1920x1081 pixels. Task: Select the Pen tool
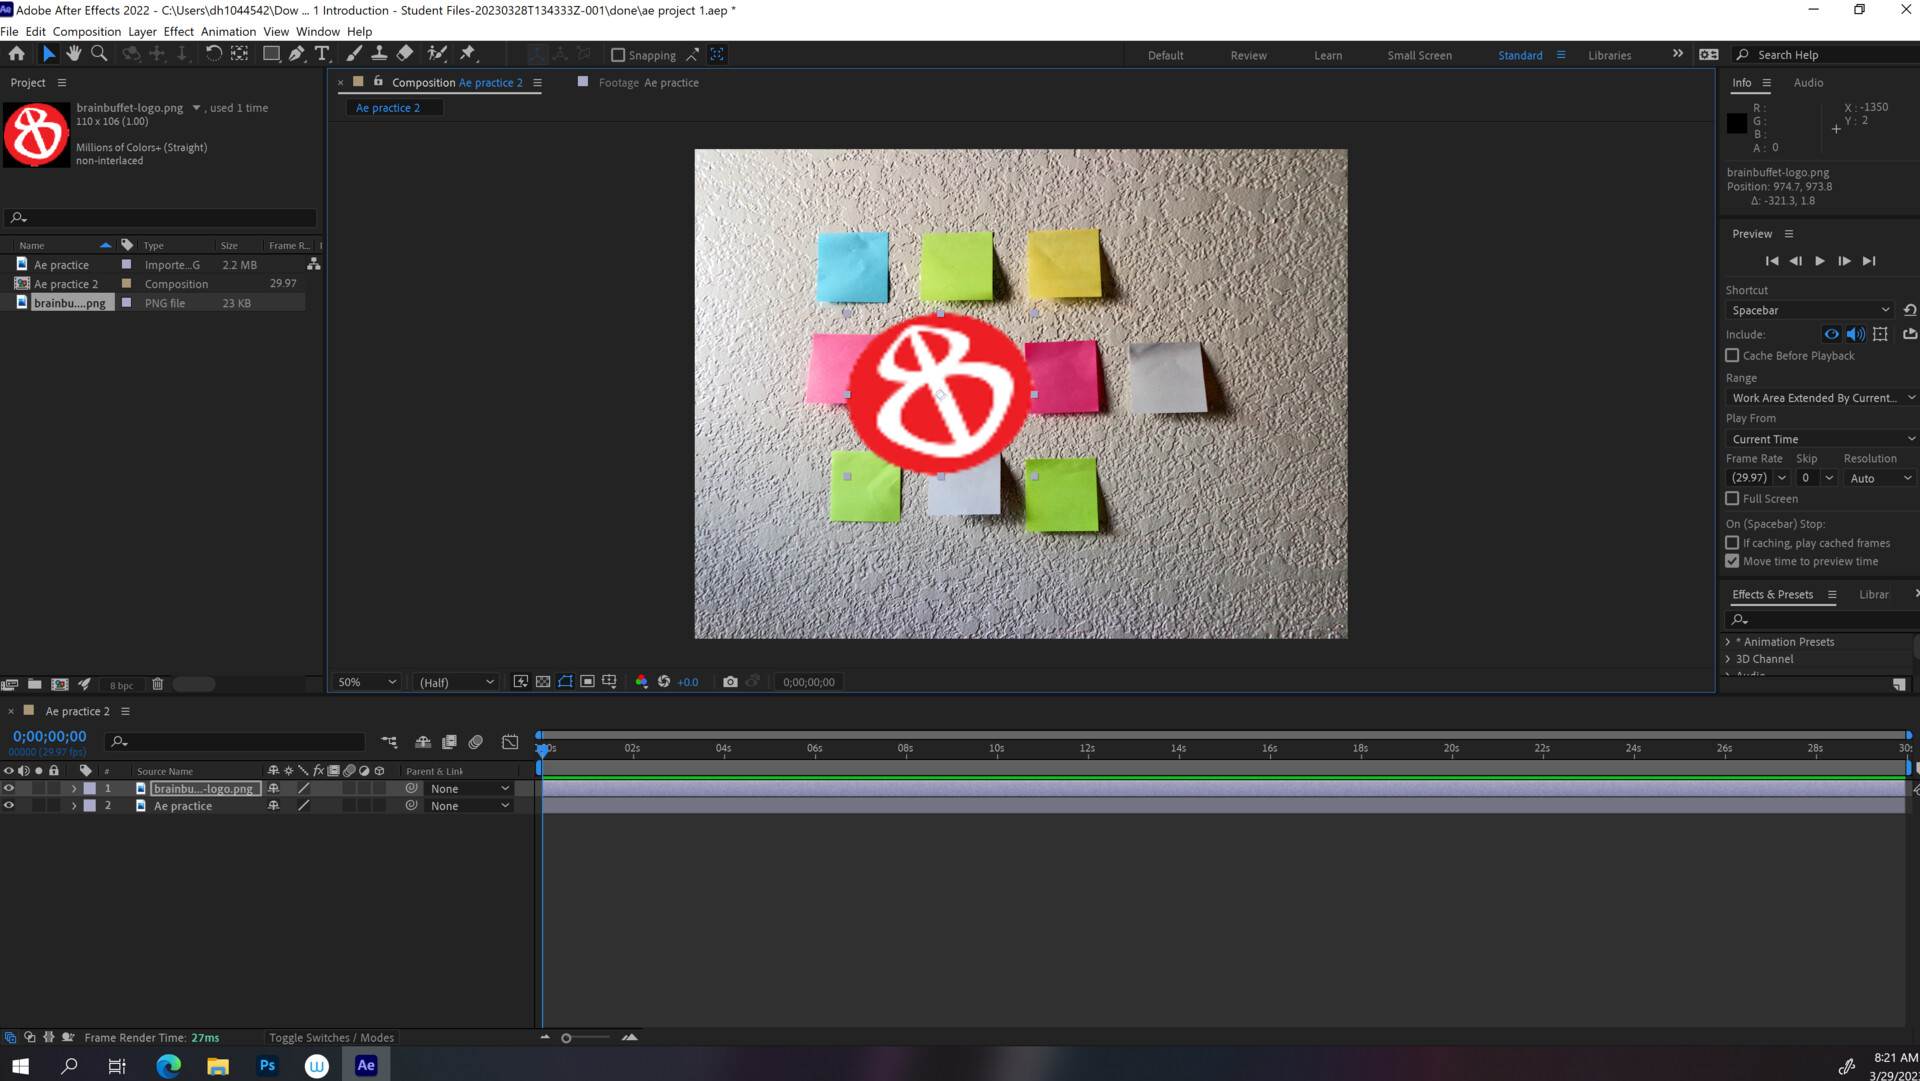297,54
